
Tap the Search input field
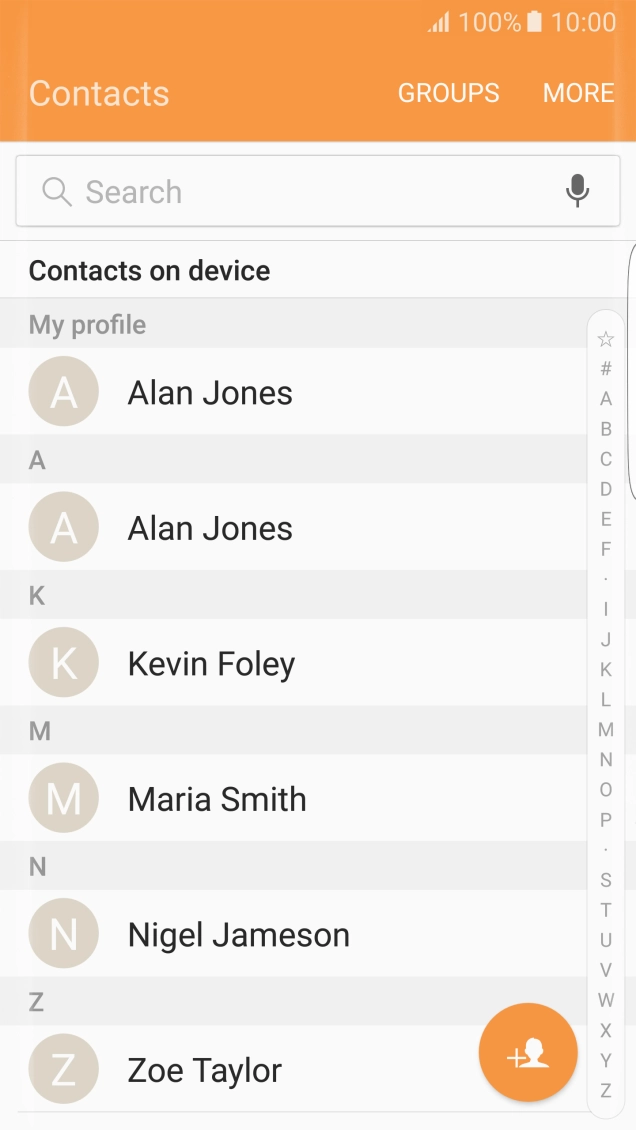[x=300, y=191]
